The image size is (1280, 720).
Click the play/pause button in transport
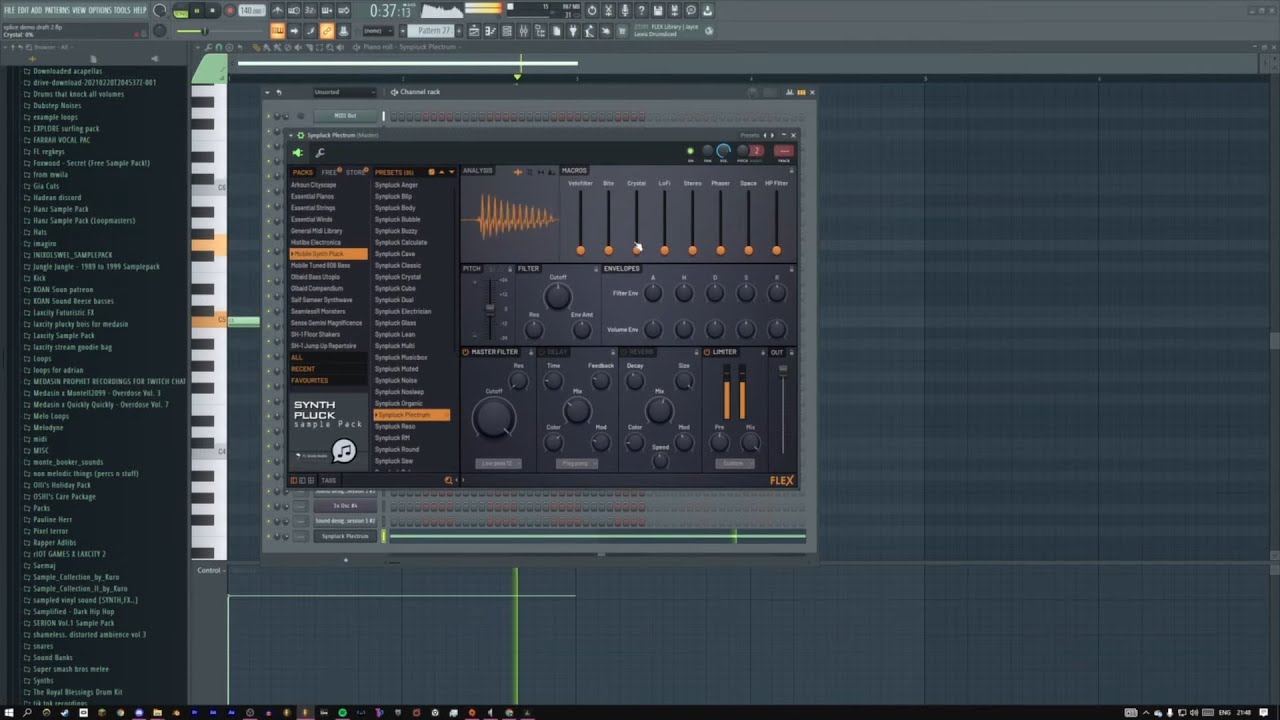(196, 11)
